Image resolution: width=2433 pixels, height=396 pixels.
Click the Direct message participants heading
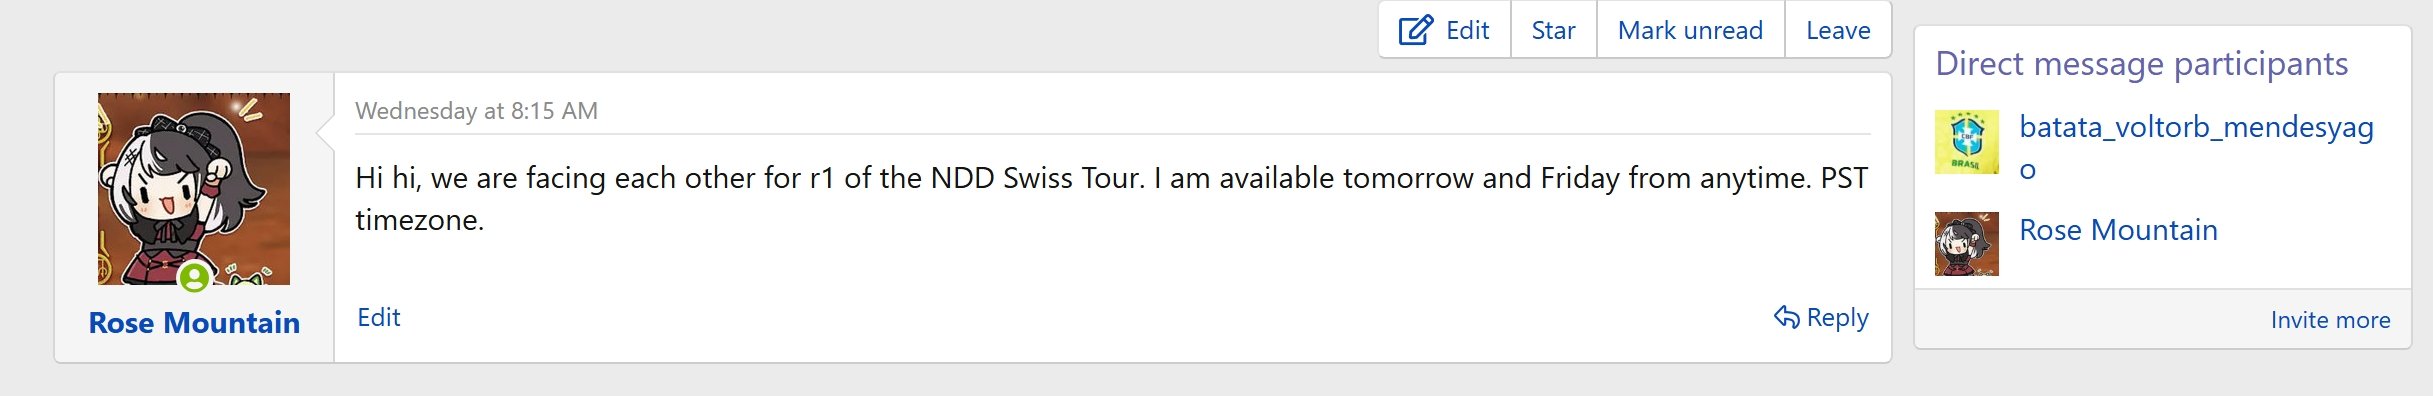(2141, 64)
